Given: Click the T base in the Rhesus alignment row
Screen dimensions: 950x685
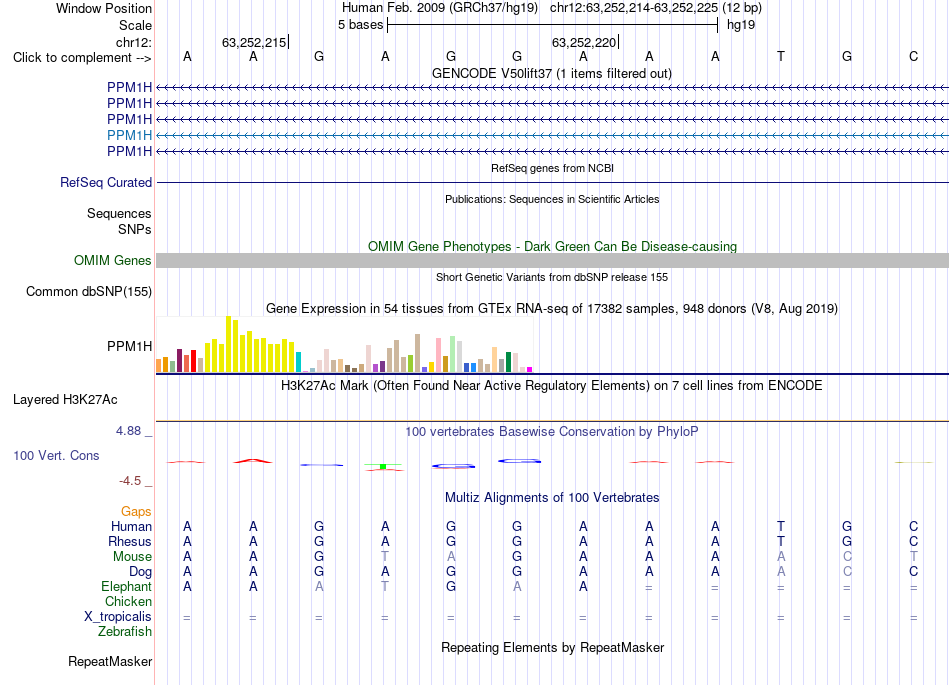Looking at the screenshot, I should click(781, 541).
